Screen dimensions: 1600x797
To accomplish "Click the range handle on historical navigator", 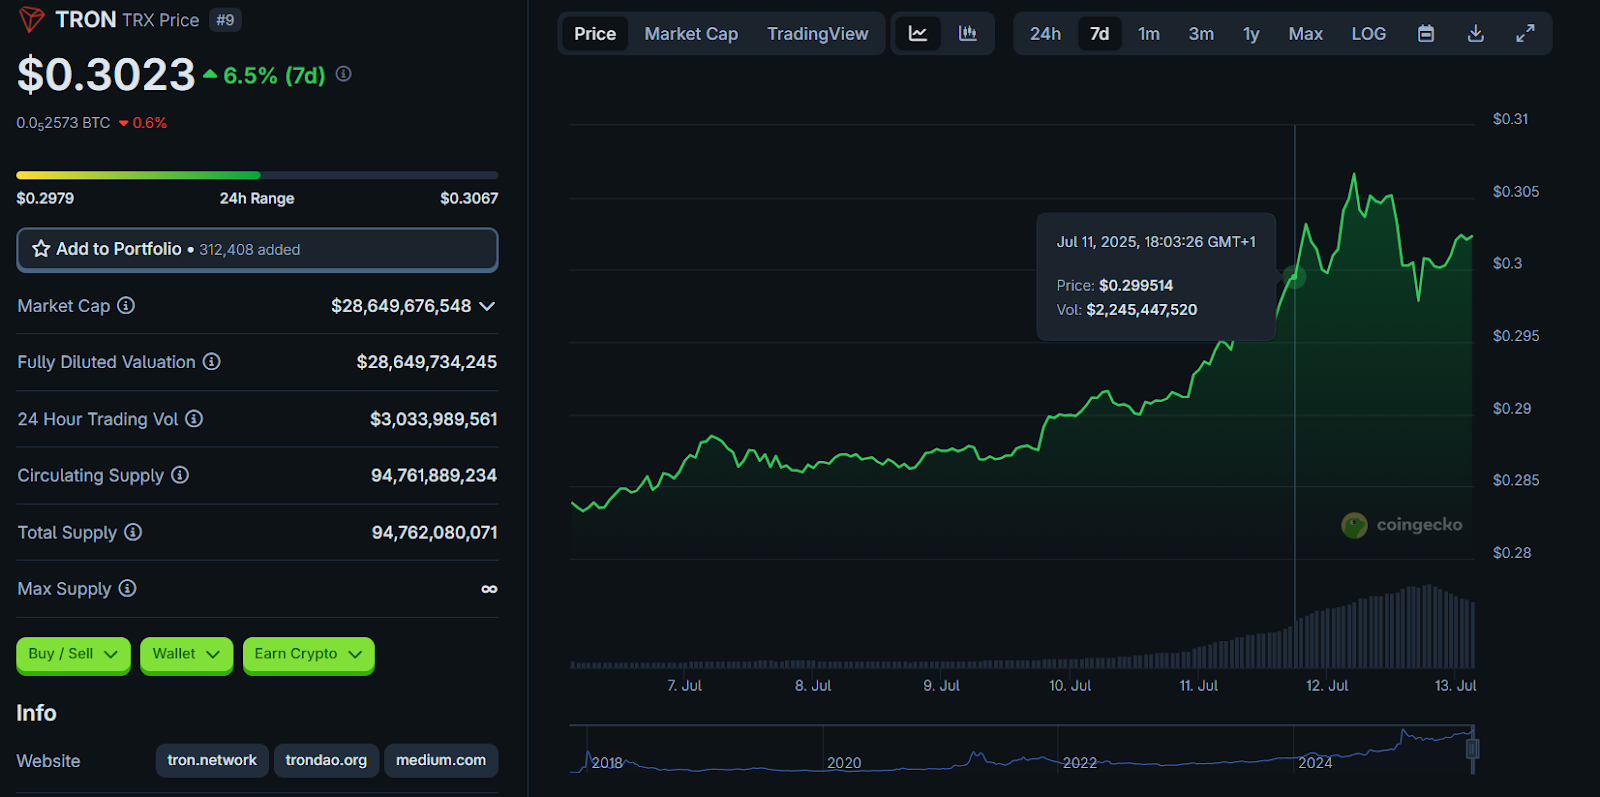I will coord(1472,749).
